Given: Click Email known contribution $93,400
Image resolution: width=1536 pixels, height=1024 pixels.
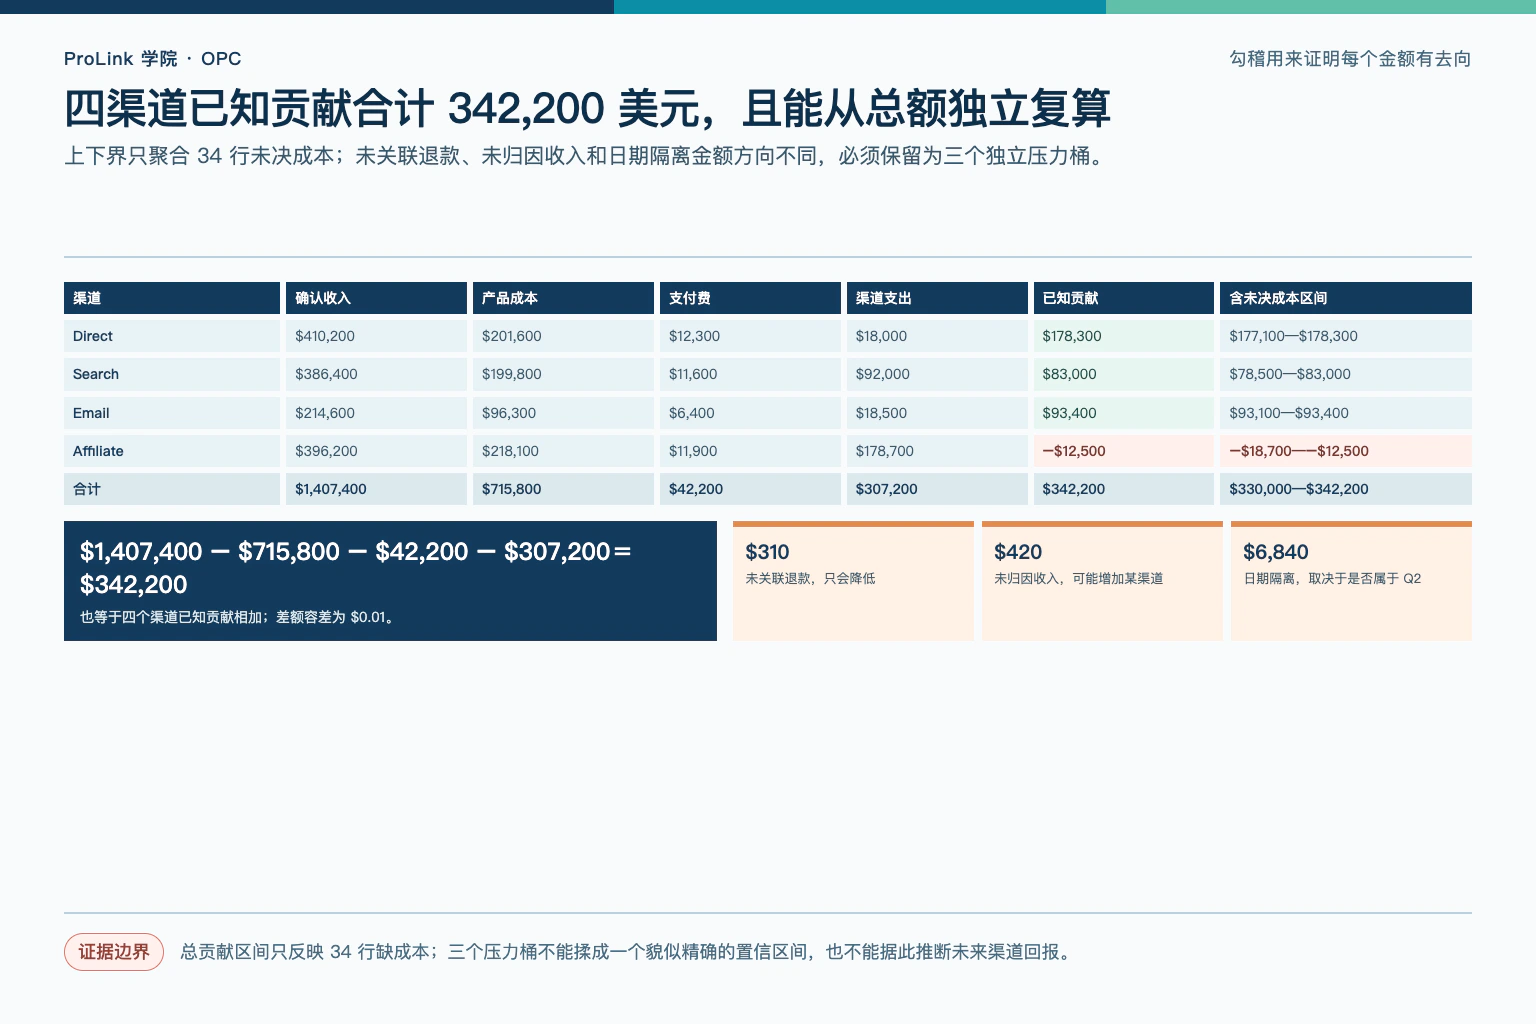Looking at the screenshot, I should (1124, 413).
